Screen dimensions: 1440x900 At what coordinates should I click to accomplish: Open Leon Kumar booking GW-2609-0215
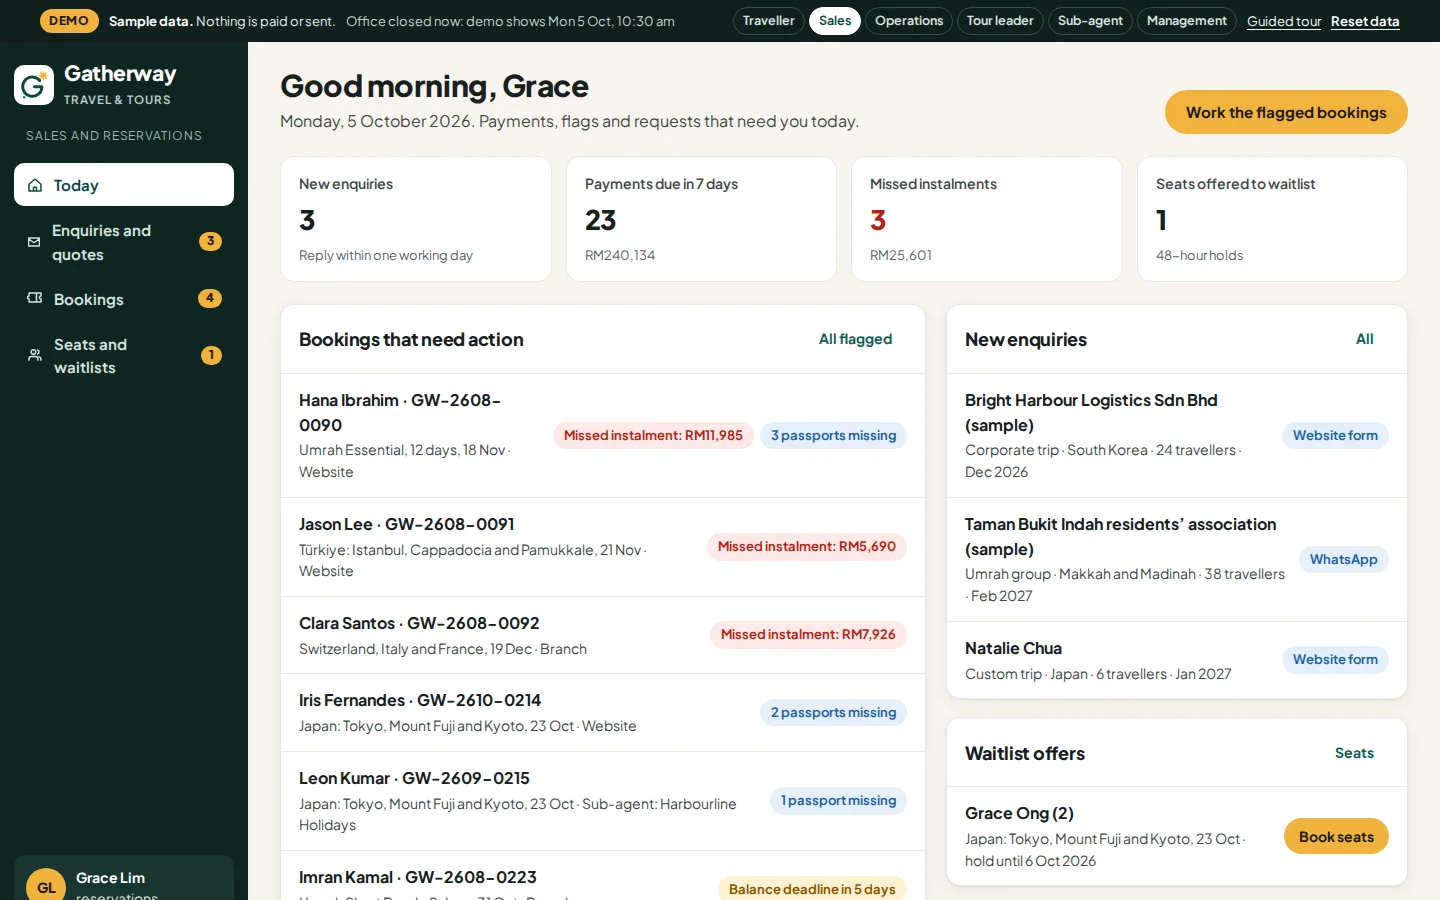[603, 801]
